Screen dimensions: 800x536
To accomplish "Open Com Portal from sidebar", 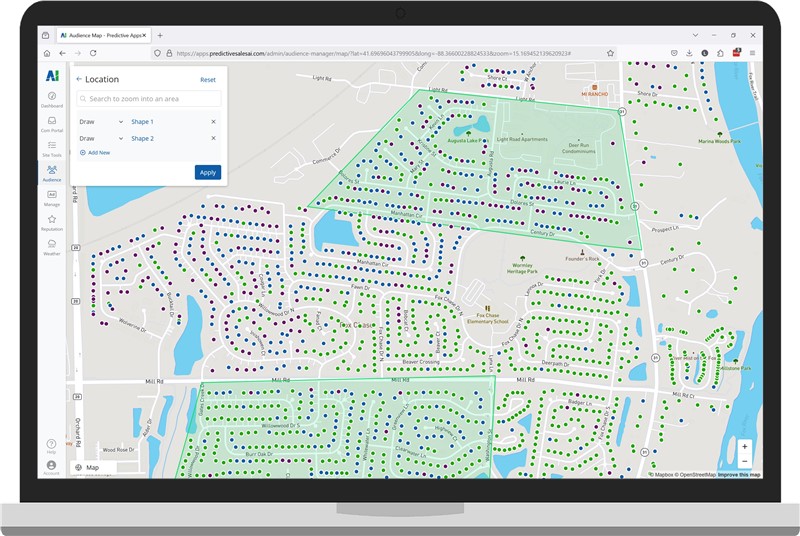I will coord(51,122).
